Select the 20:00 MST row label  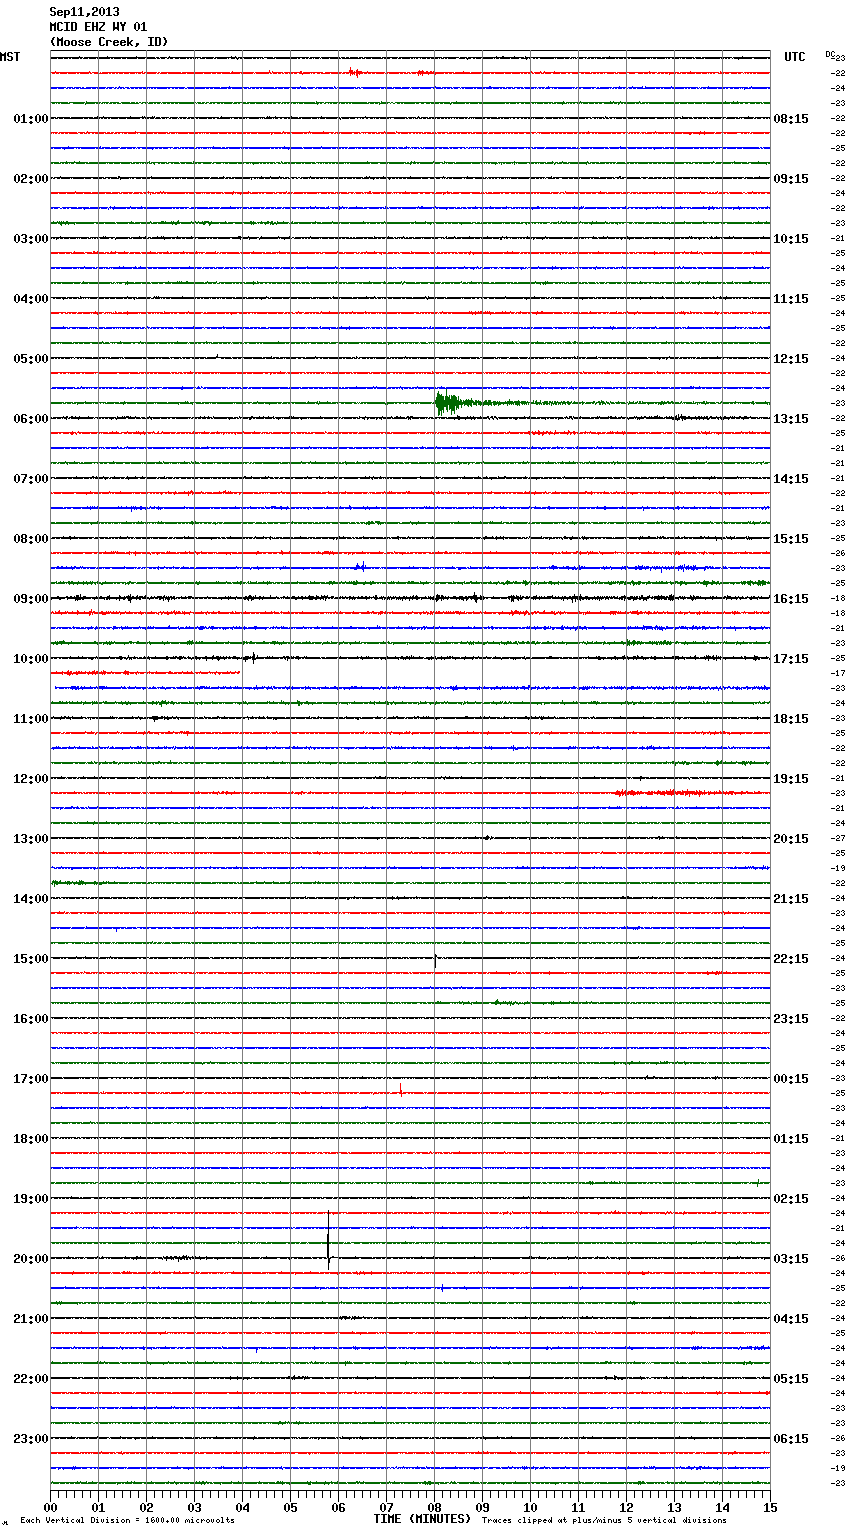pyautogui.click(x=31, y=1259)
